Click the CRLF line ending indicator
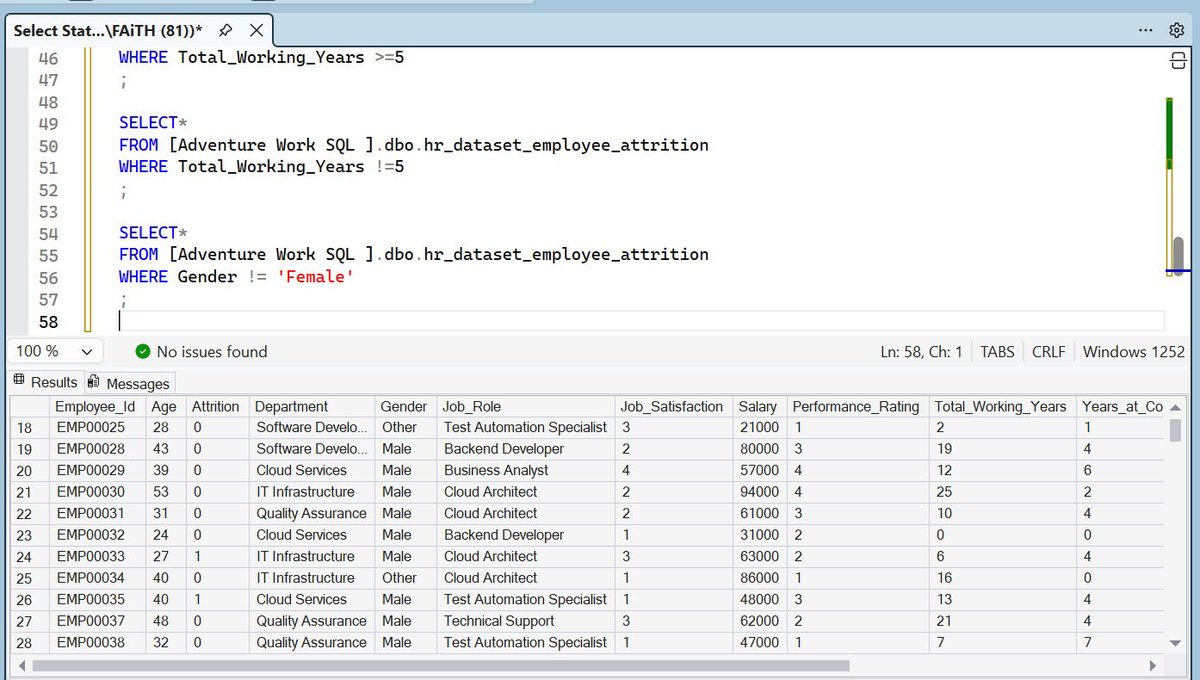This screenshot has width=1200, height=680. pos(1049,351)
